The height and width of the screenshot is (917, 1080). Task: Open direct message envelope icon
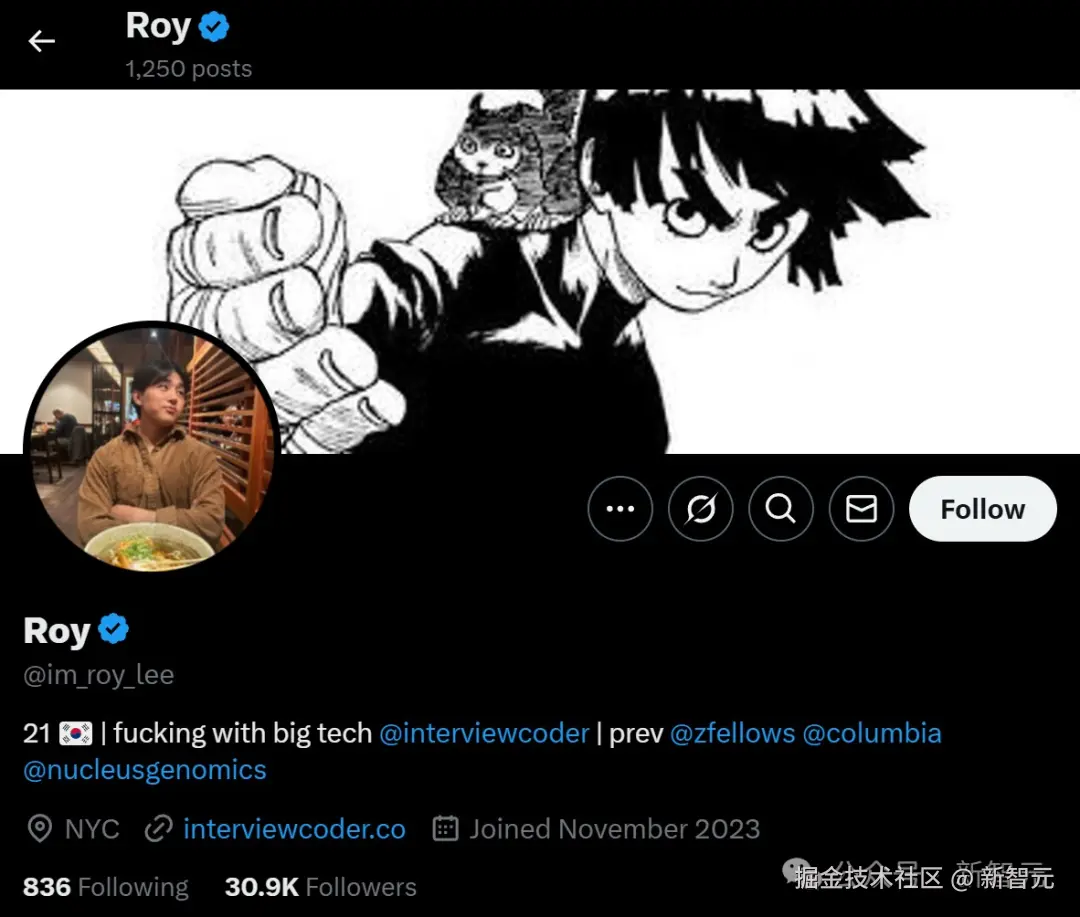pos(861,509)
